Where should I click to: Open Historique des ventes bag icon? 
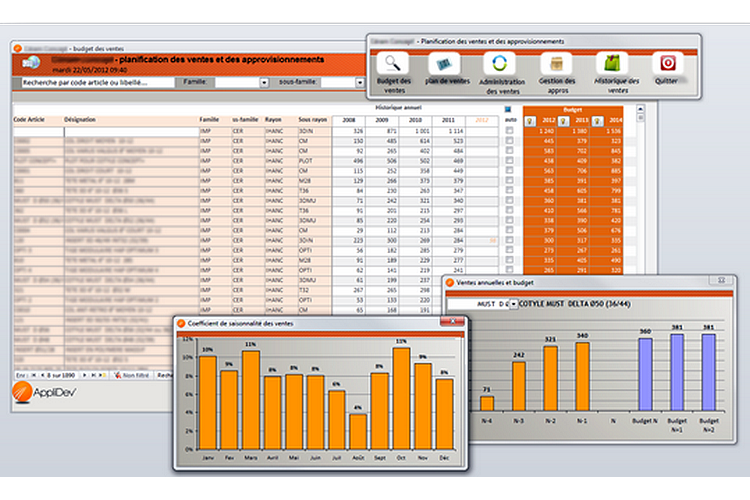point(612,64)
